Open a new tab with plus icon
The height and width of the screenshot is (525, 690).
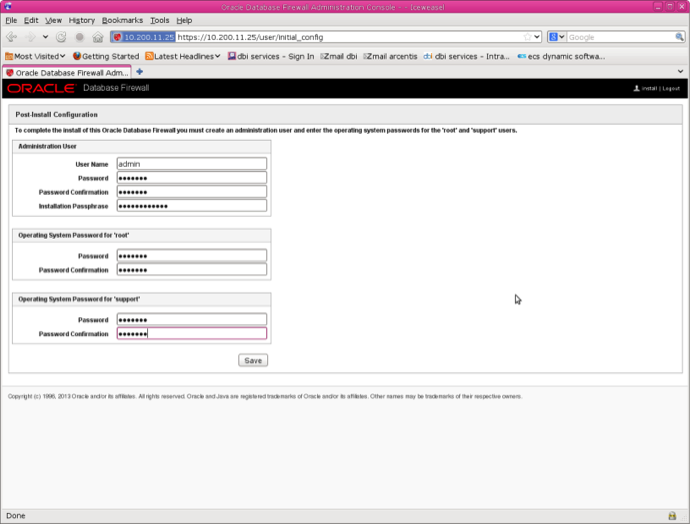click(x=140, y=72)
